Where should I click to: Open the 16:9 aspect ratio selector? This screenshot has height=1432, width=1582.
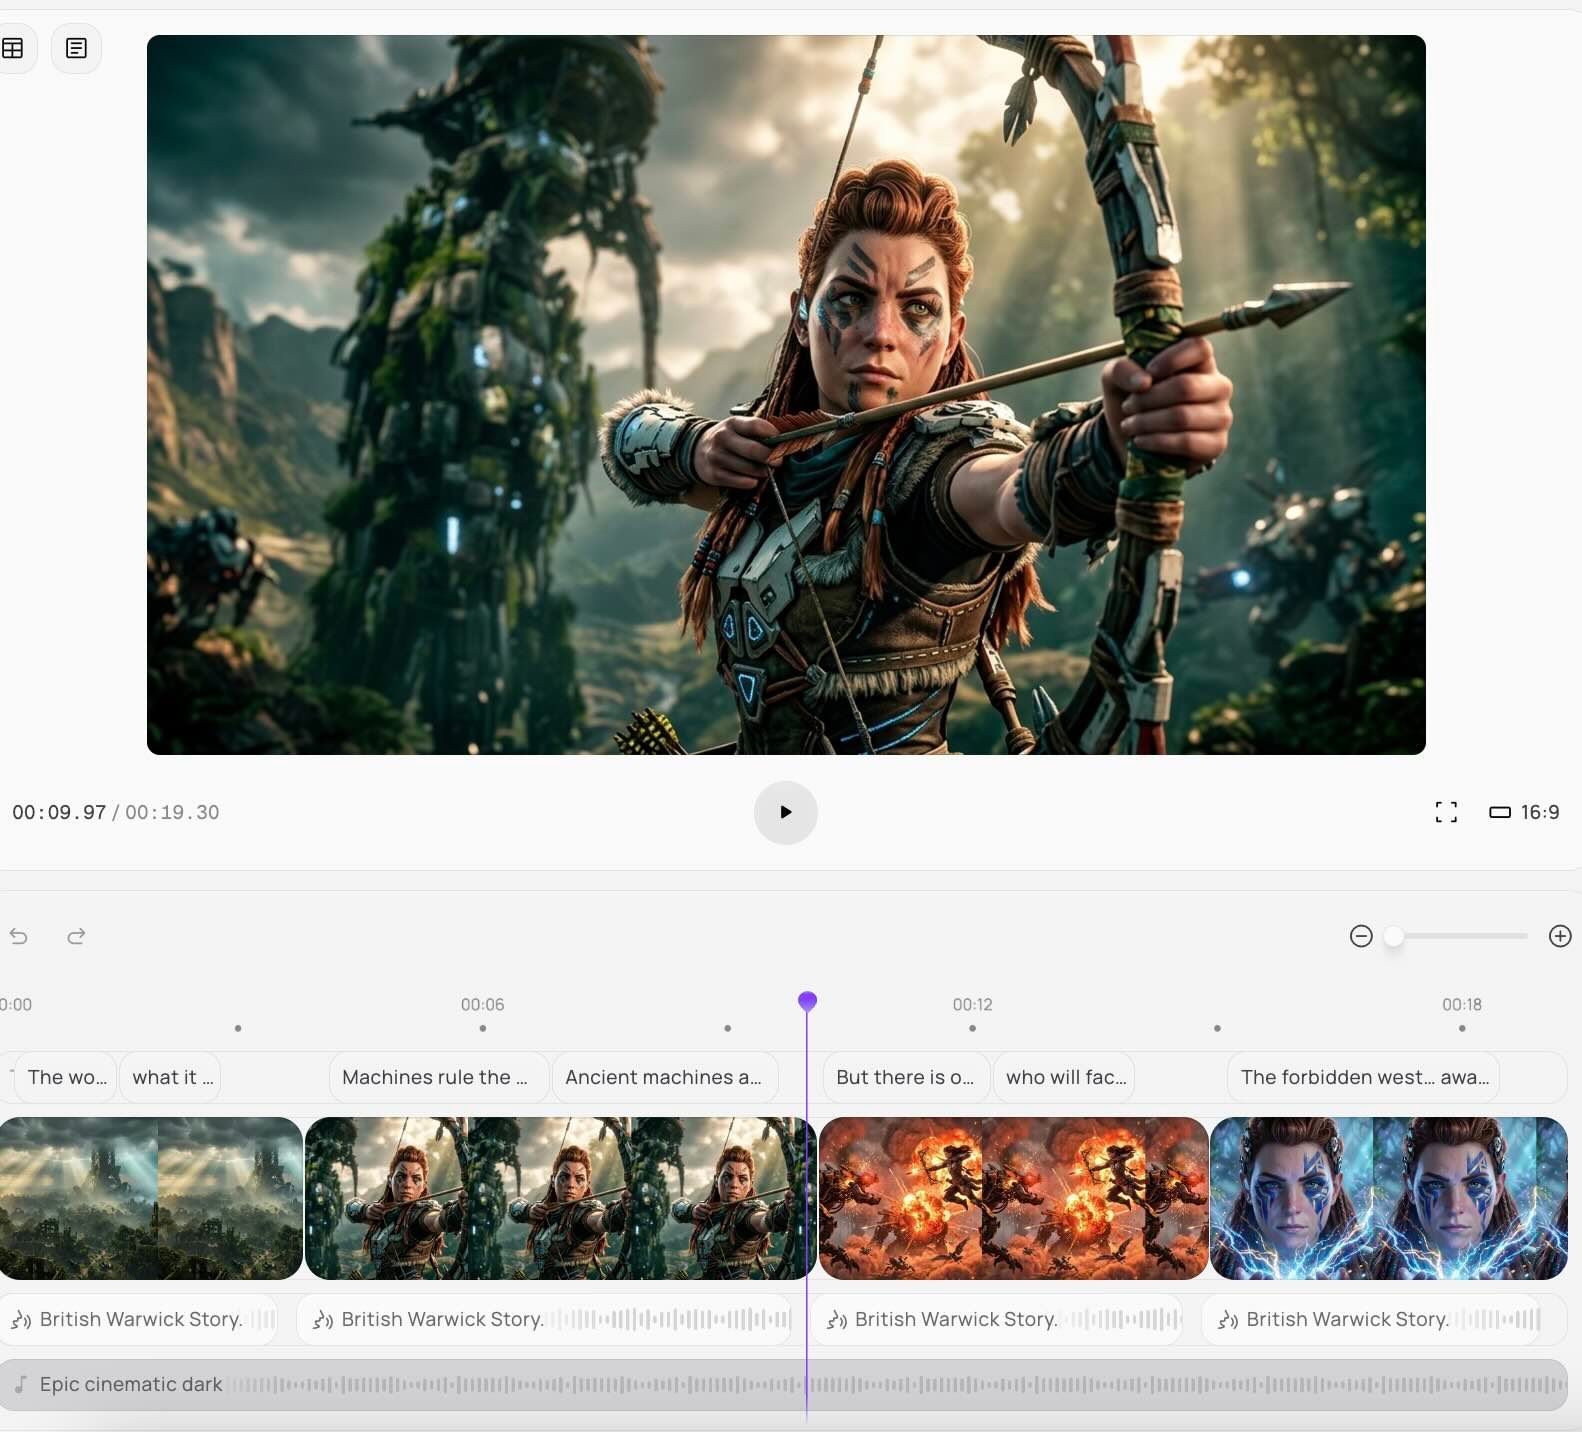(x=1524, y=812)
